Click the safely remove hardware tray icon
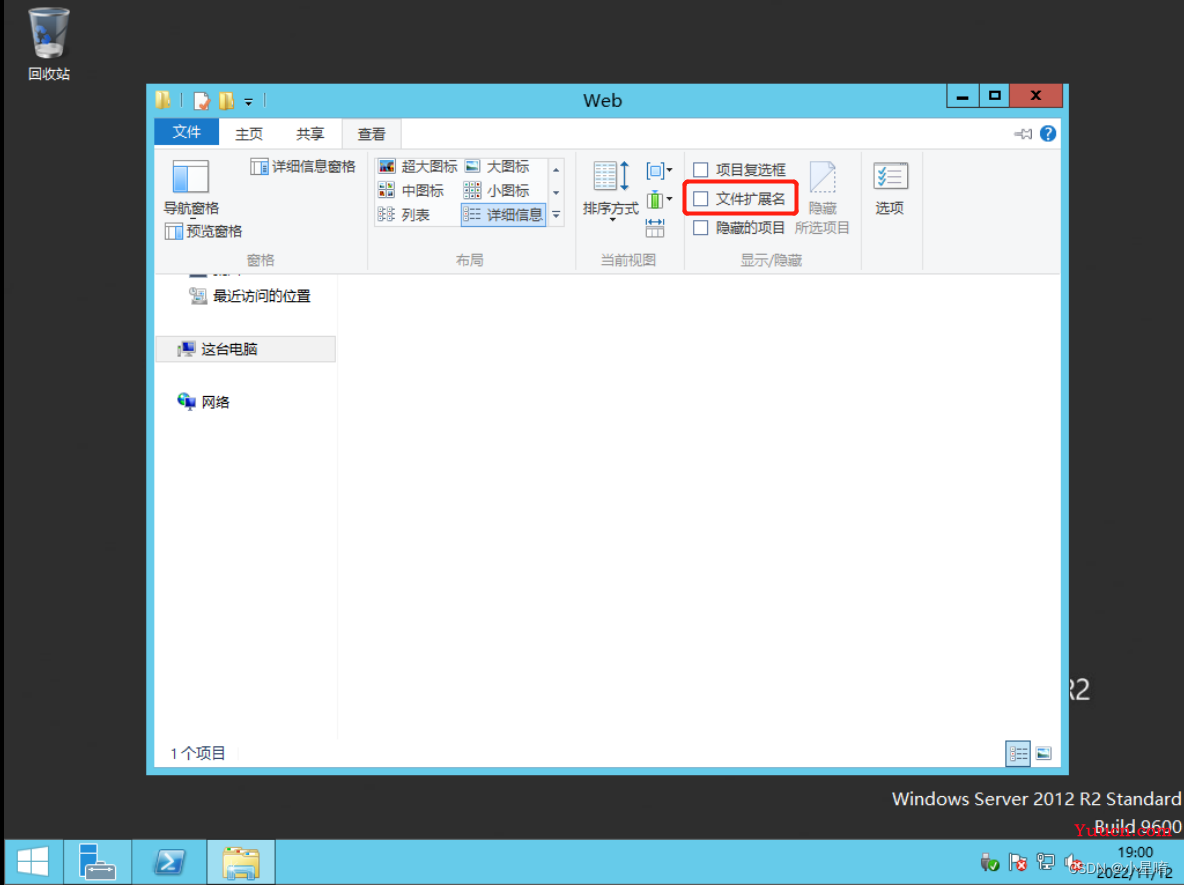Screen dimensions: 1184x885 coord(989,862)
